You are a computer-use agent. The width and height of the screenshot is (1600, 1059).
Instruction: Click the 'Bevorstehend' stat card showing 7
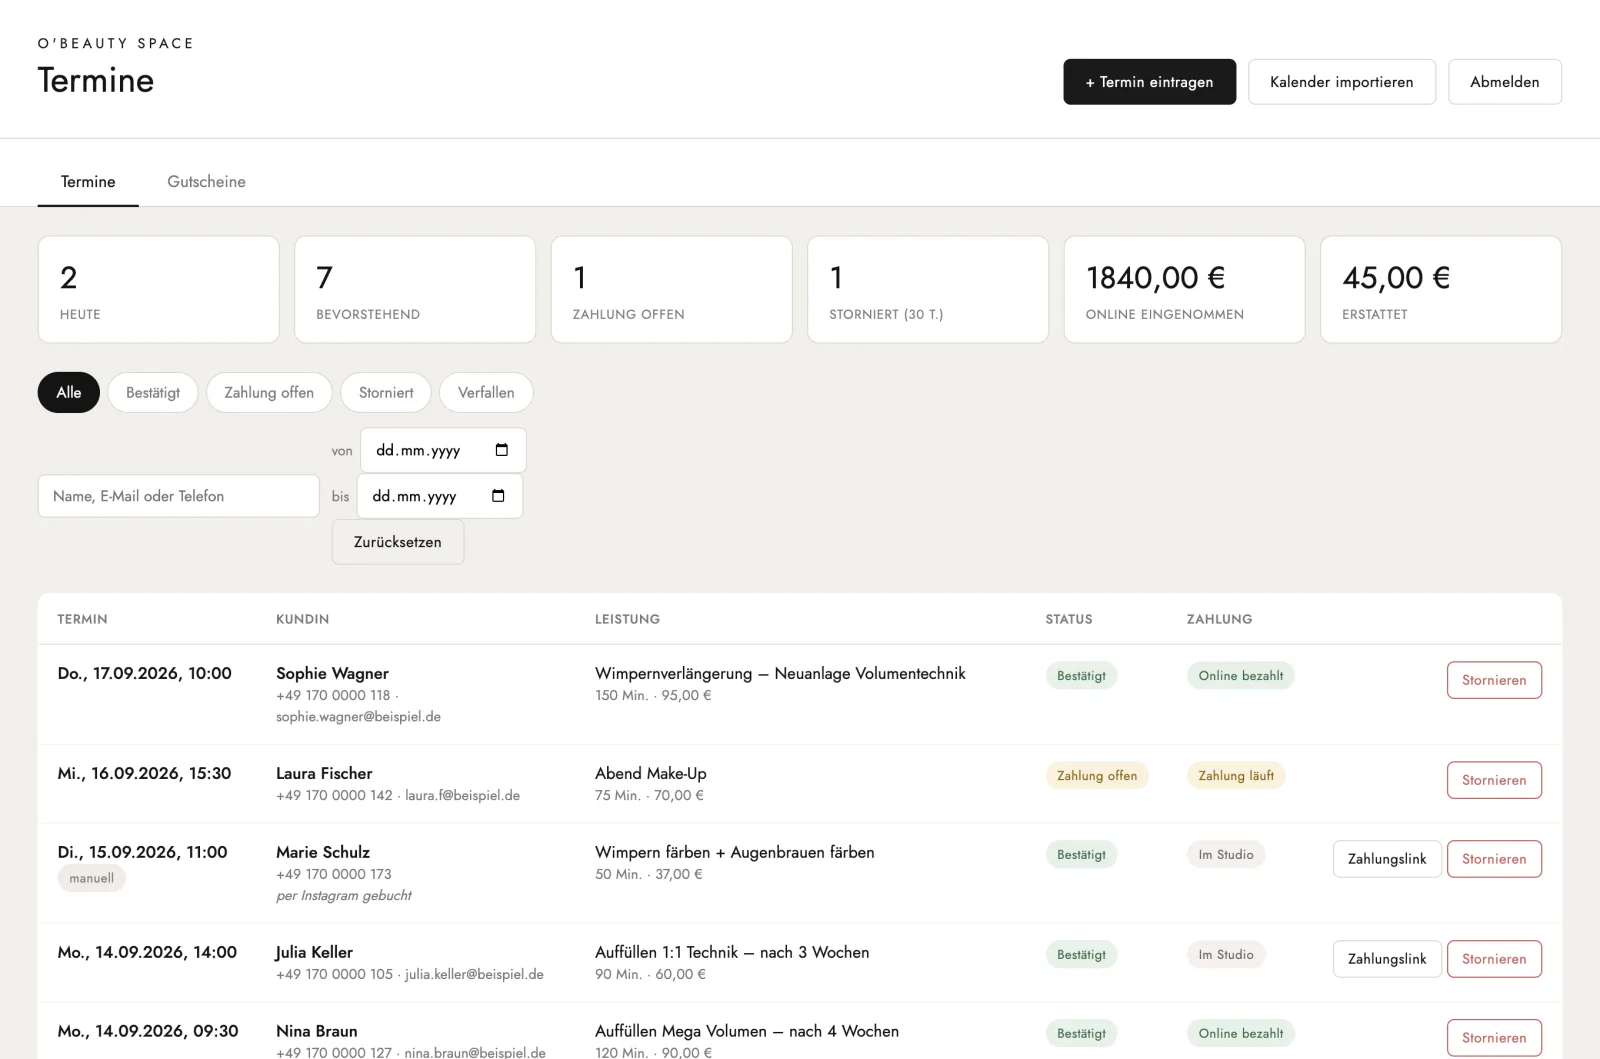(415, 290)
